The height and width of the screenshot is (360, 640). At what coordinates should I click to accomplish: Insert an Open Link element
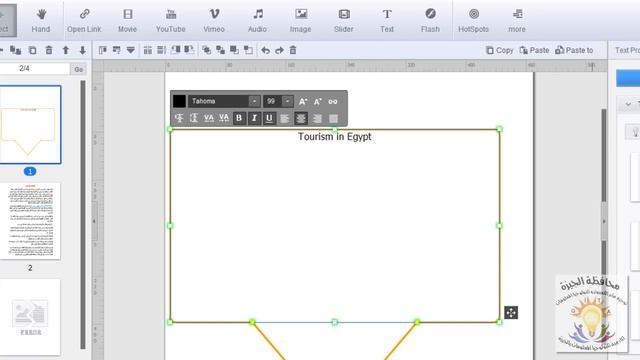pyautogui.click(x=84, y=20)
